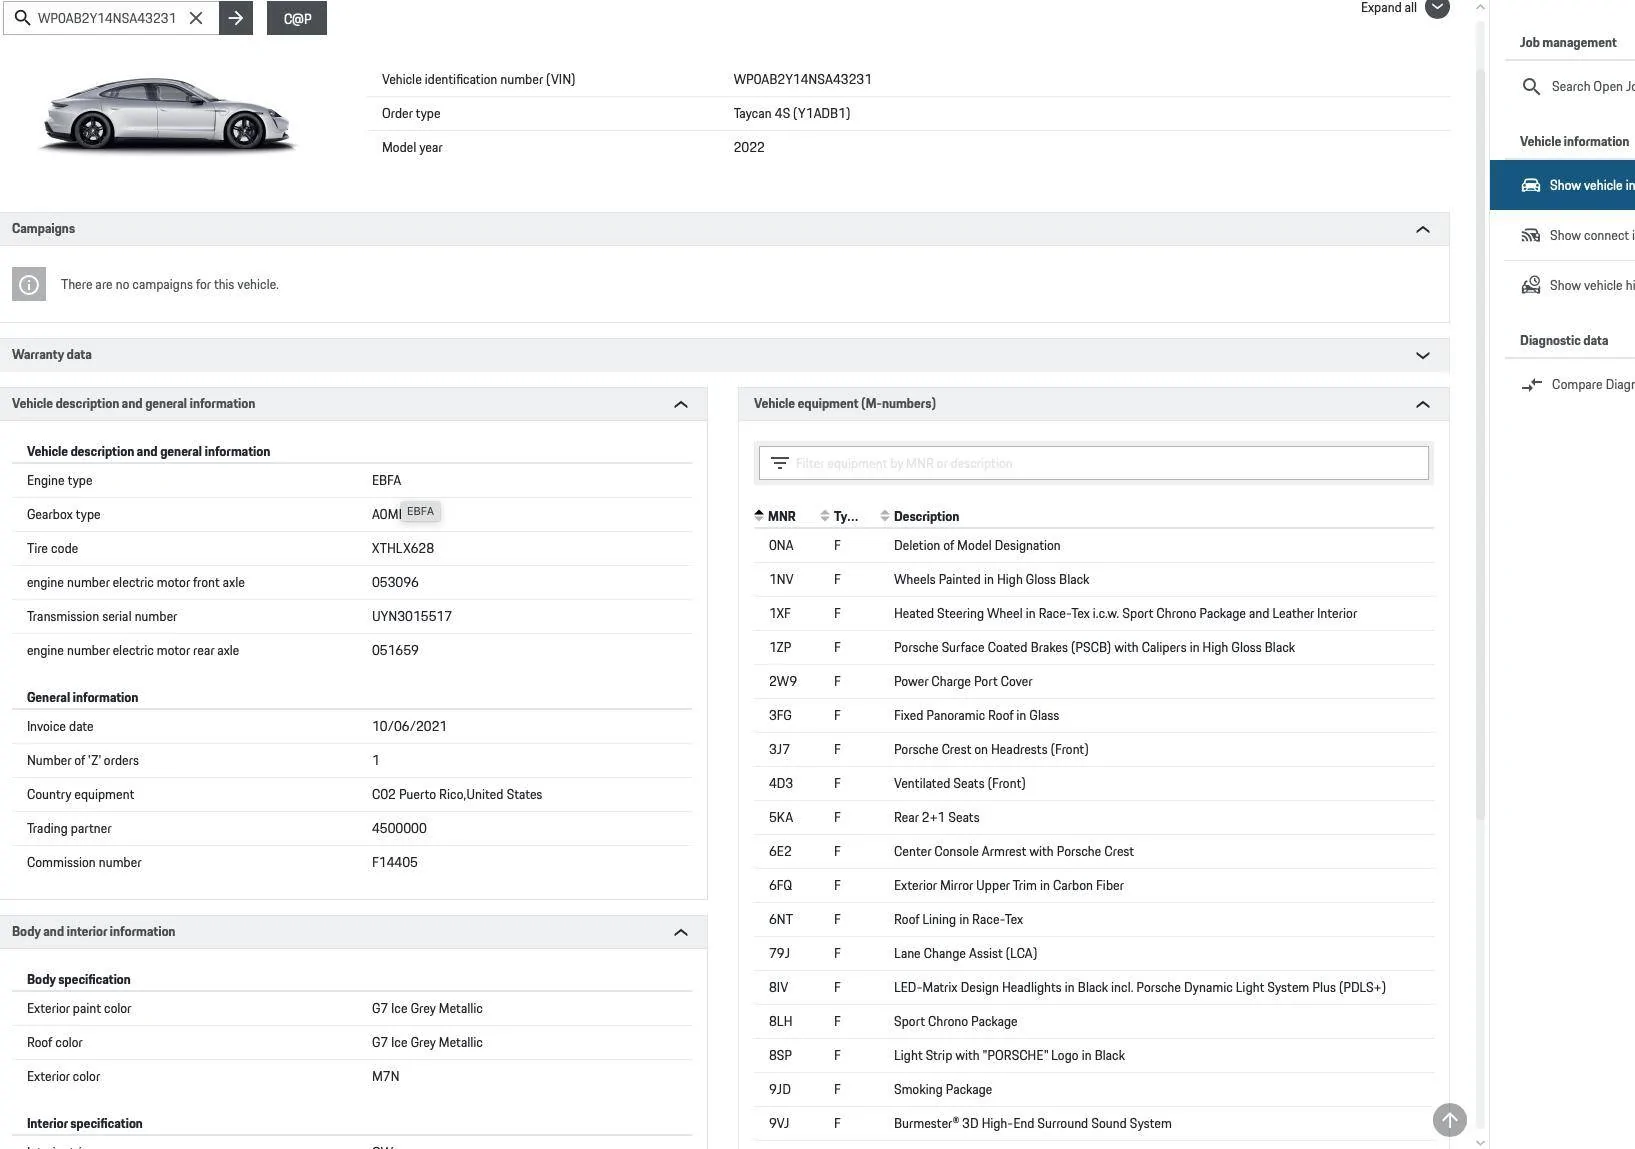This screenshot has width=1635, height=1149.
Task: Click the car icon in sidebar
Action: pyautogui.click(x=1531, y=185)
